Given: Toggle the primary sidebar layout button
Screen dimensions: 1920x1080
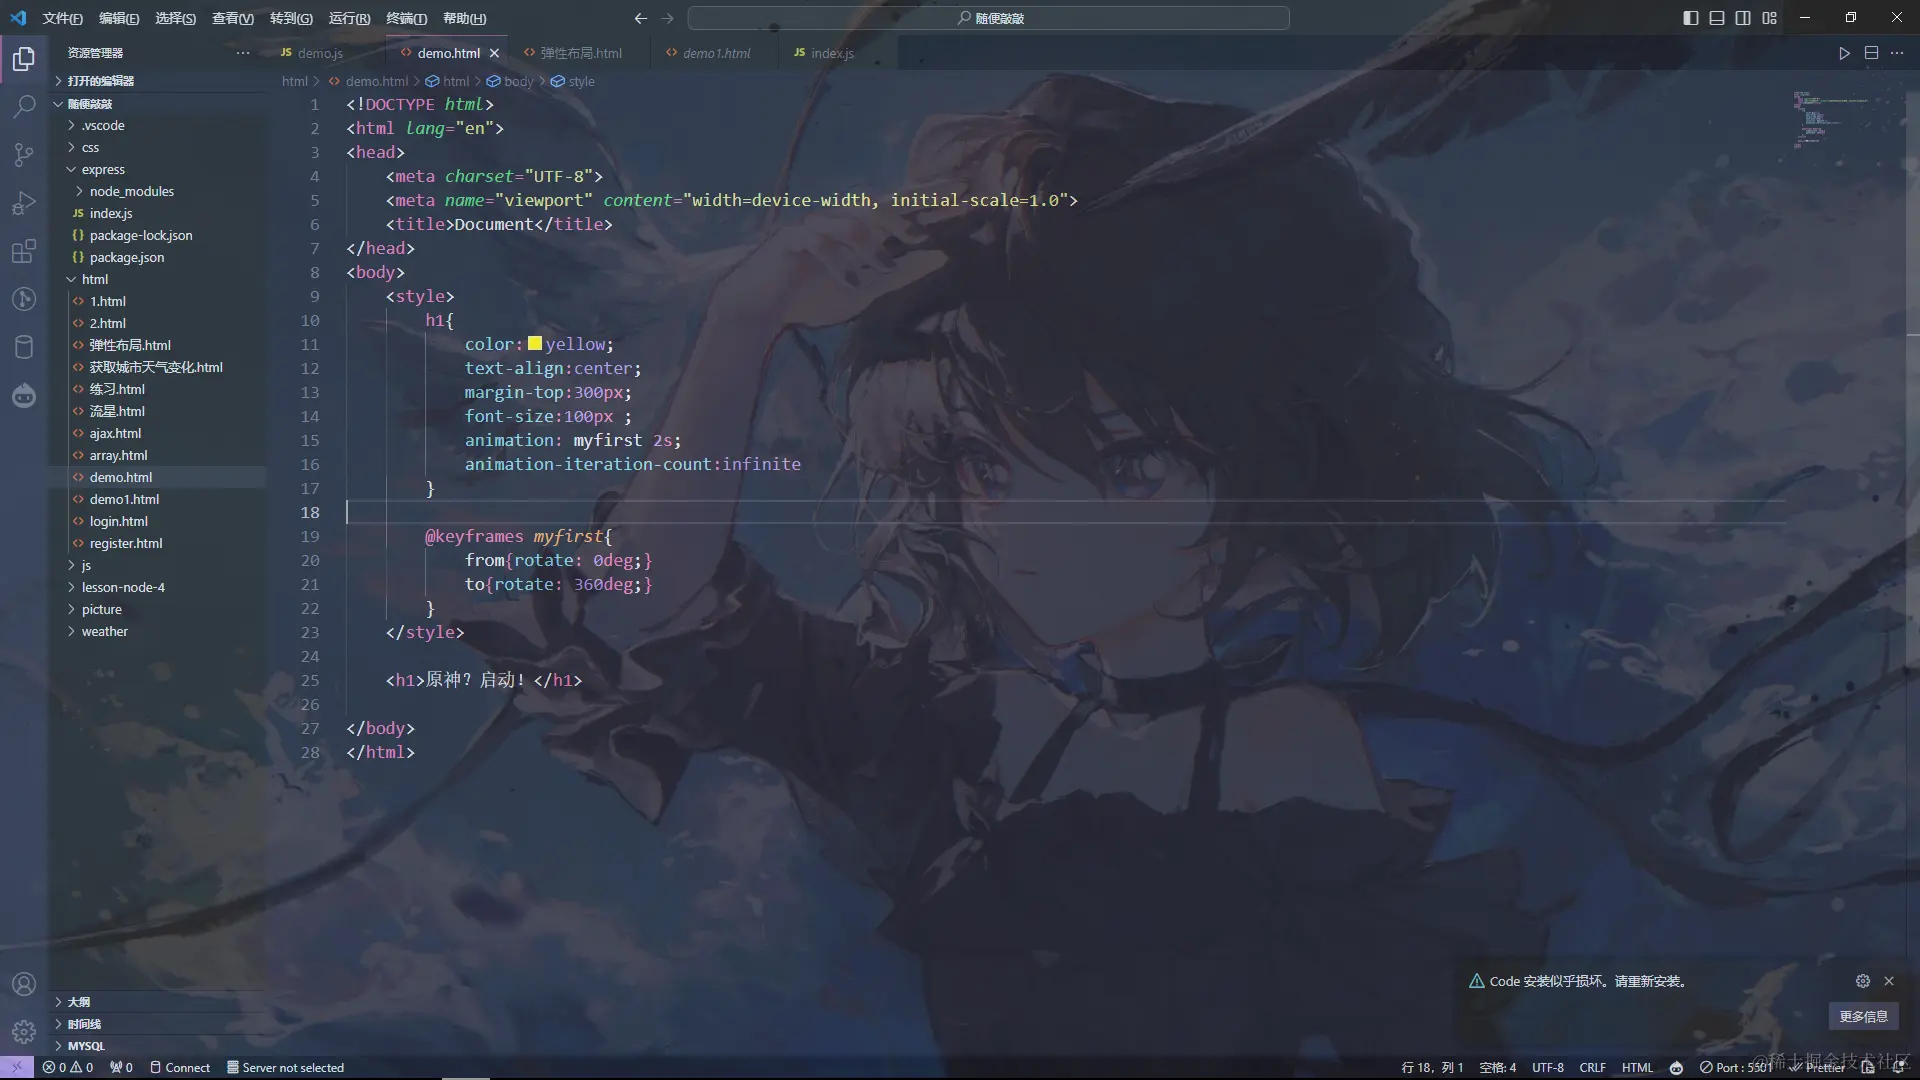Looking at the screenshot, I should pyautogui.click(x=1690, y=18).
